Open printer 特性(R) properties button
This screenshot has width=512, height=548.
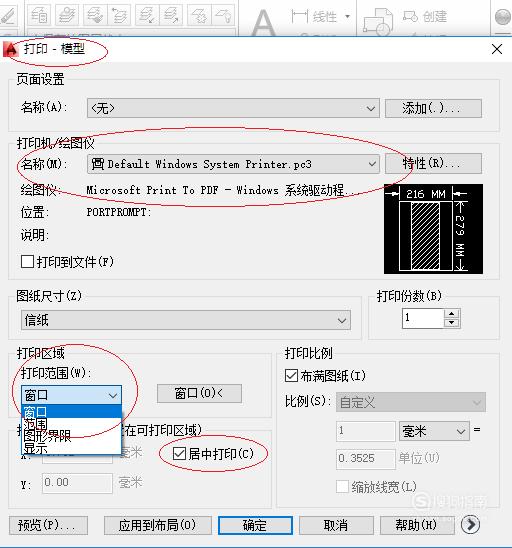click(433, 164)
